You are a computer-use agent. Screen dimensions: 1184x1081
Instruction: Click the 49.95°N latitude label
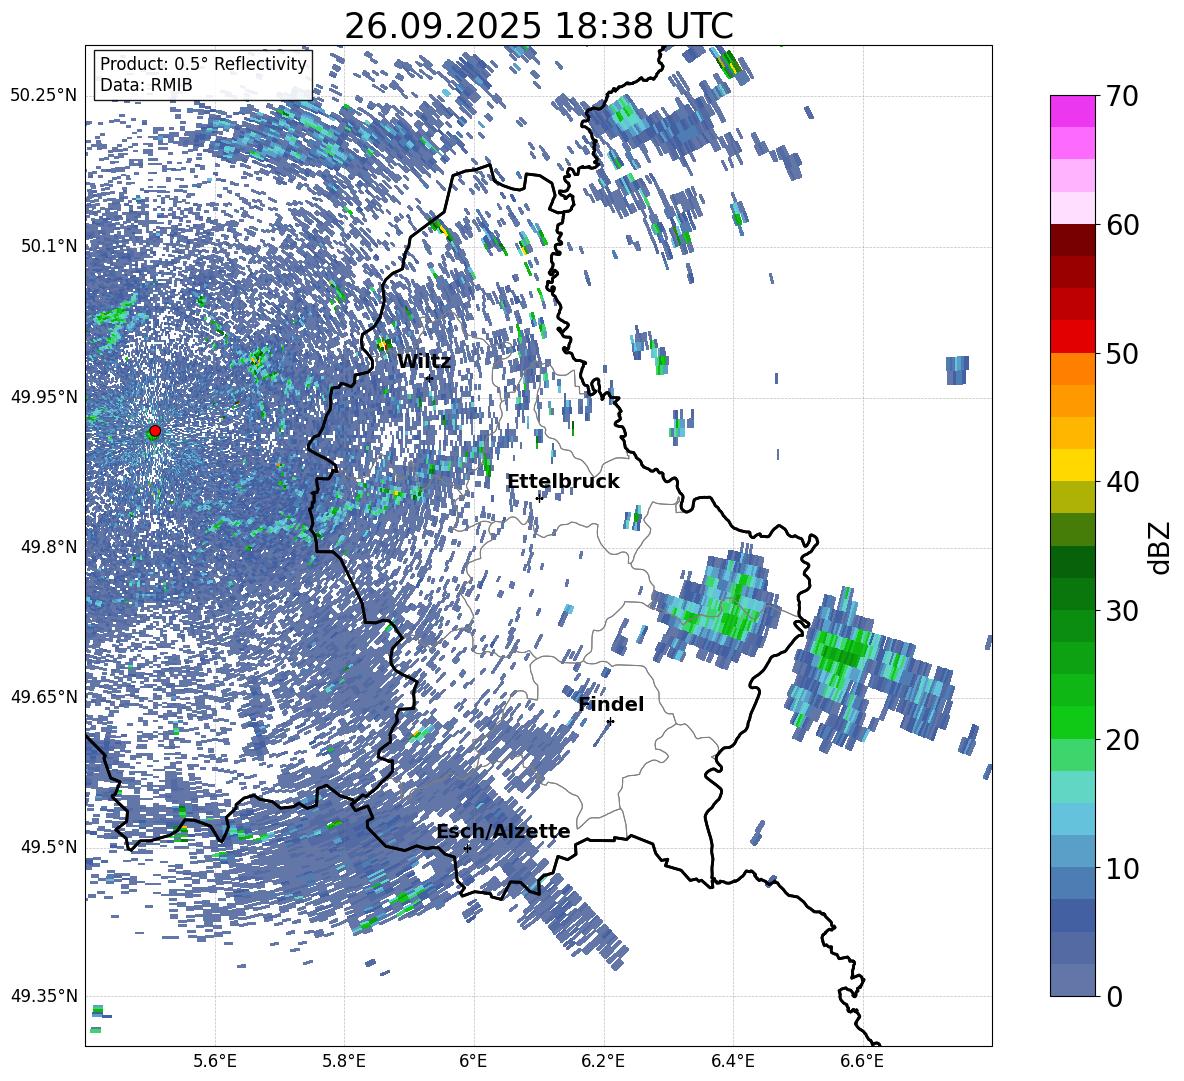44,396
